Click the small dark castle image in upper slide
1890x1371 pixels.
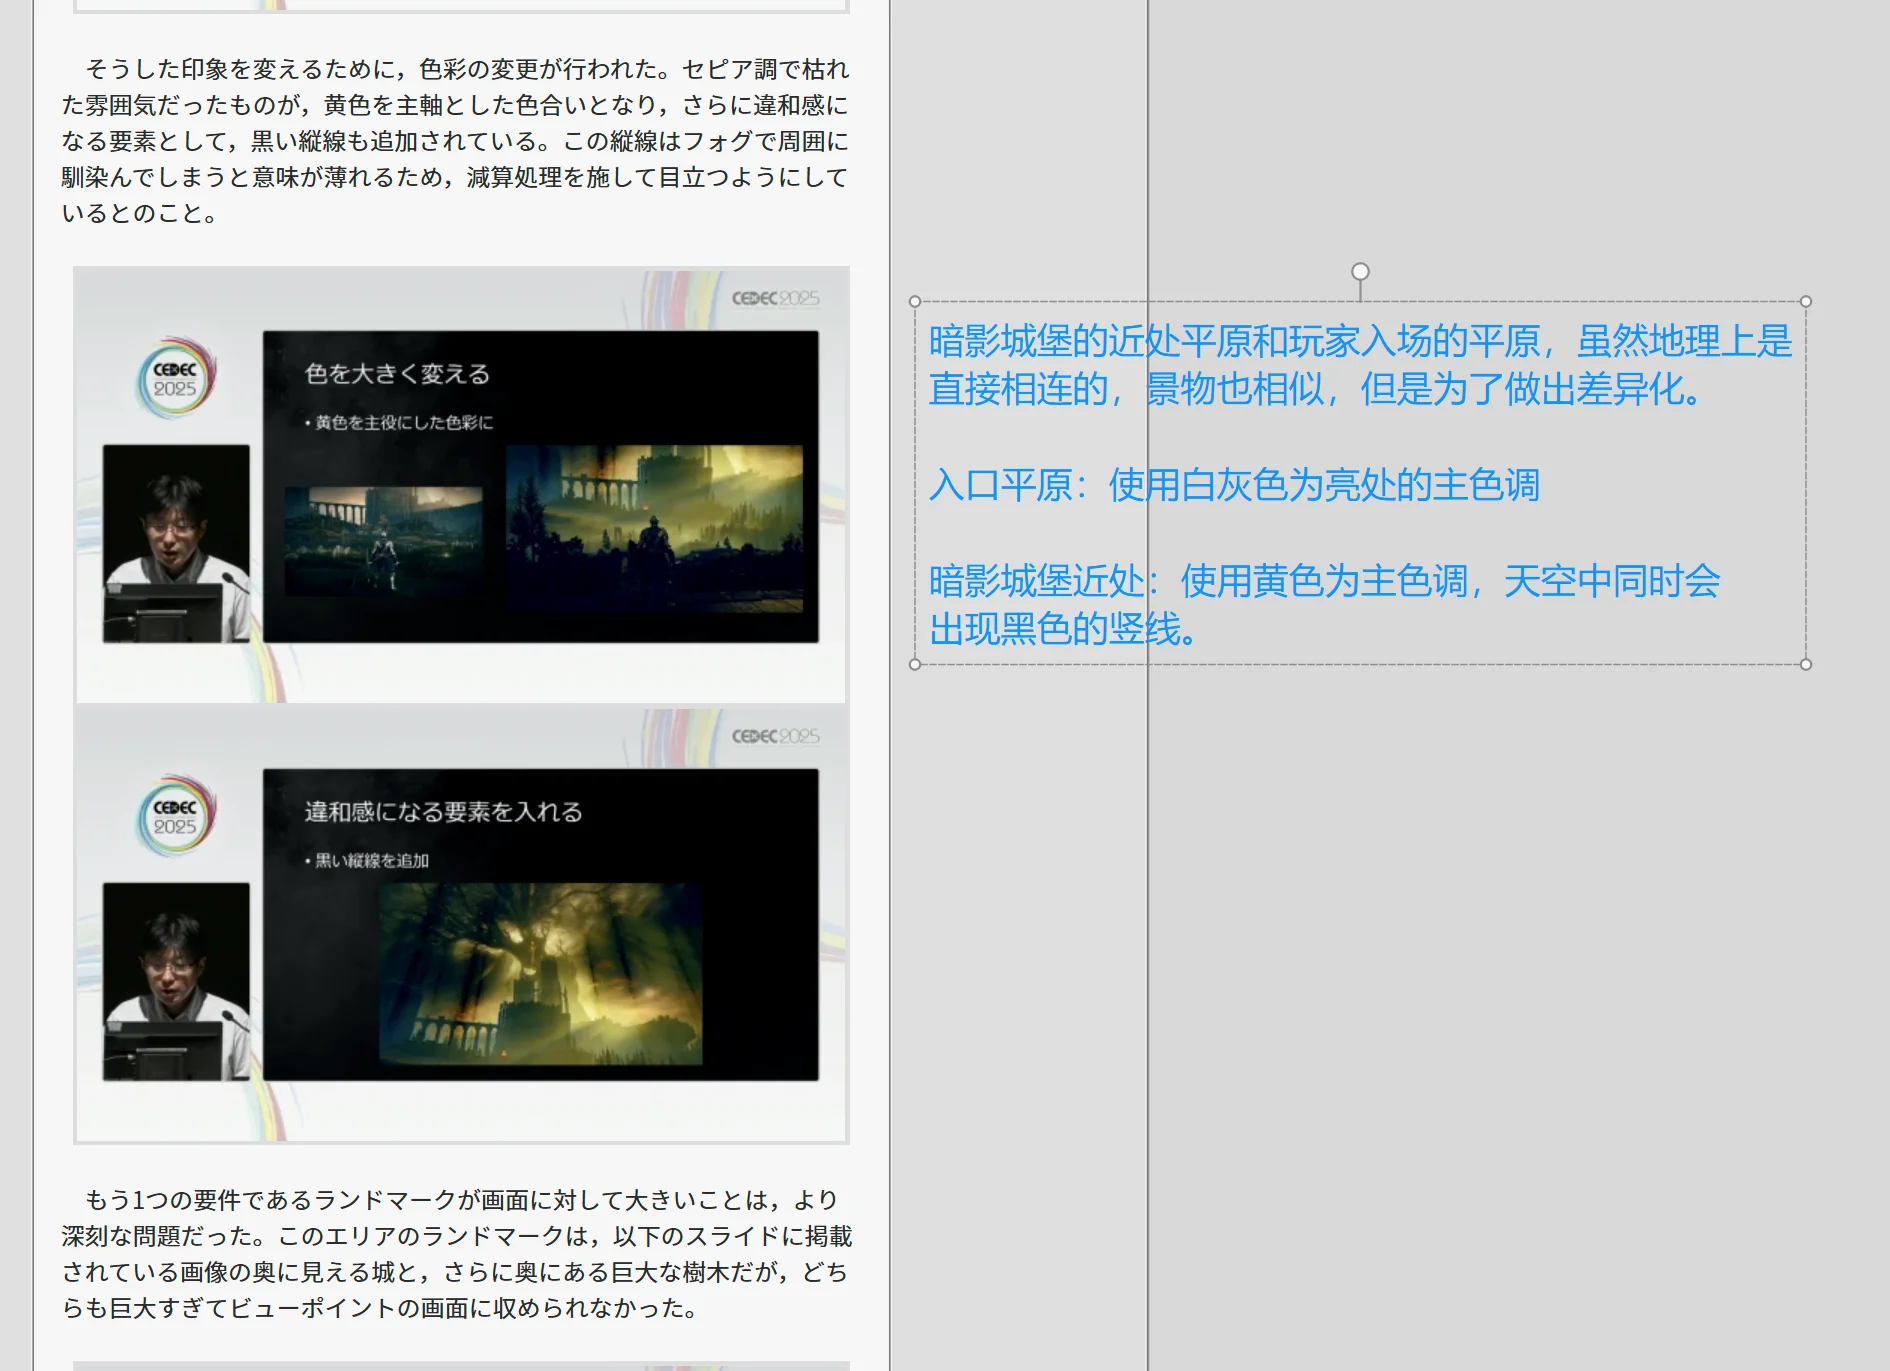click(x=383, y=541)
